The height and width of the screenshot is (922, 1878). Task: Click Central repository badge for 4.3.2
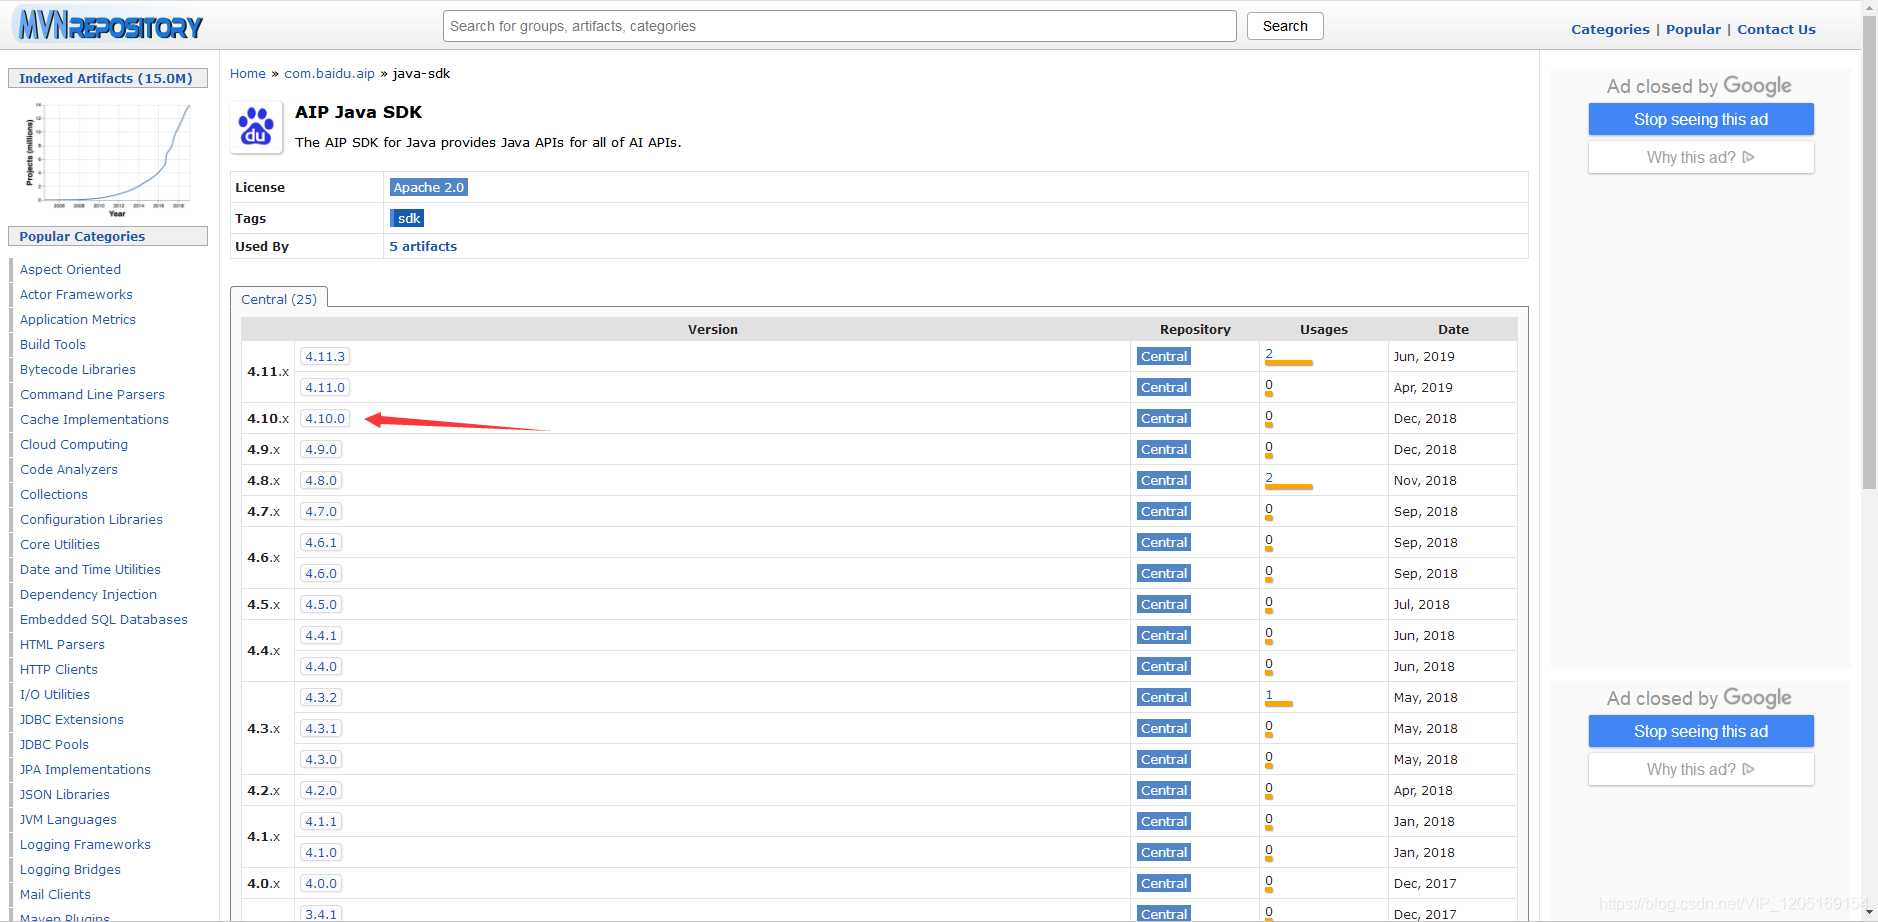(1164, 697)
